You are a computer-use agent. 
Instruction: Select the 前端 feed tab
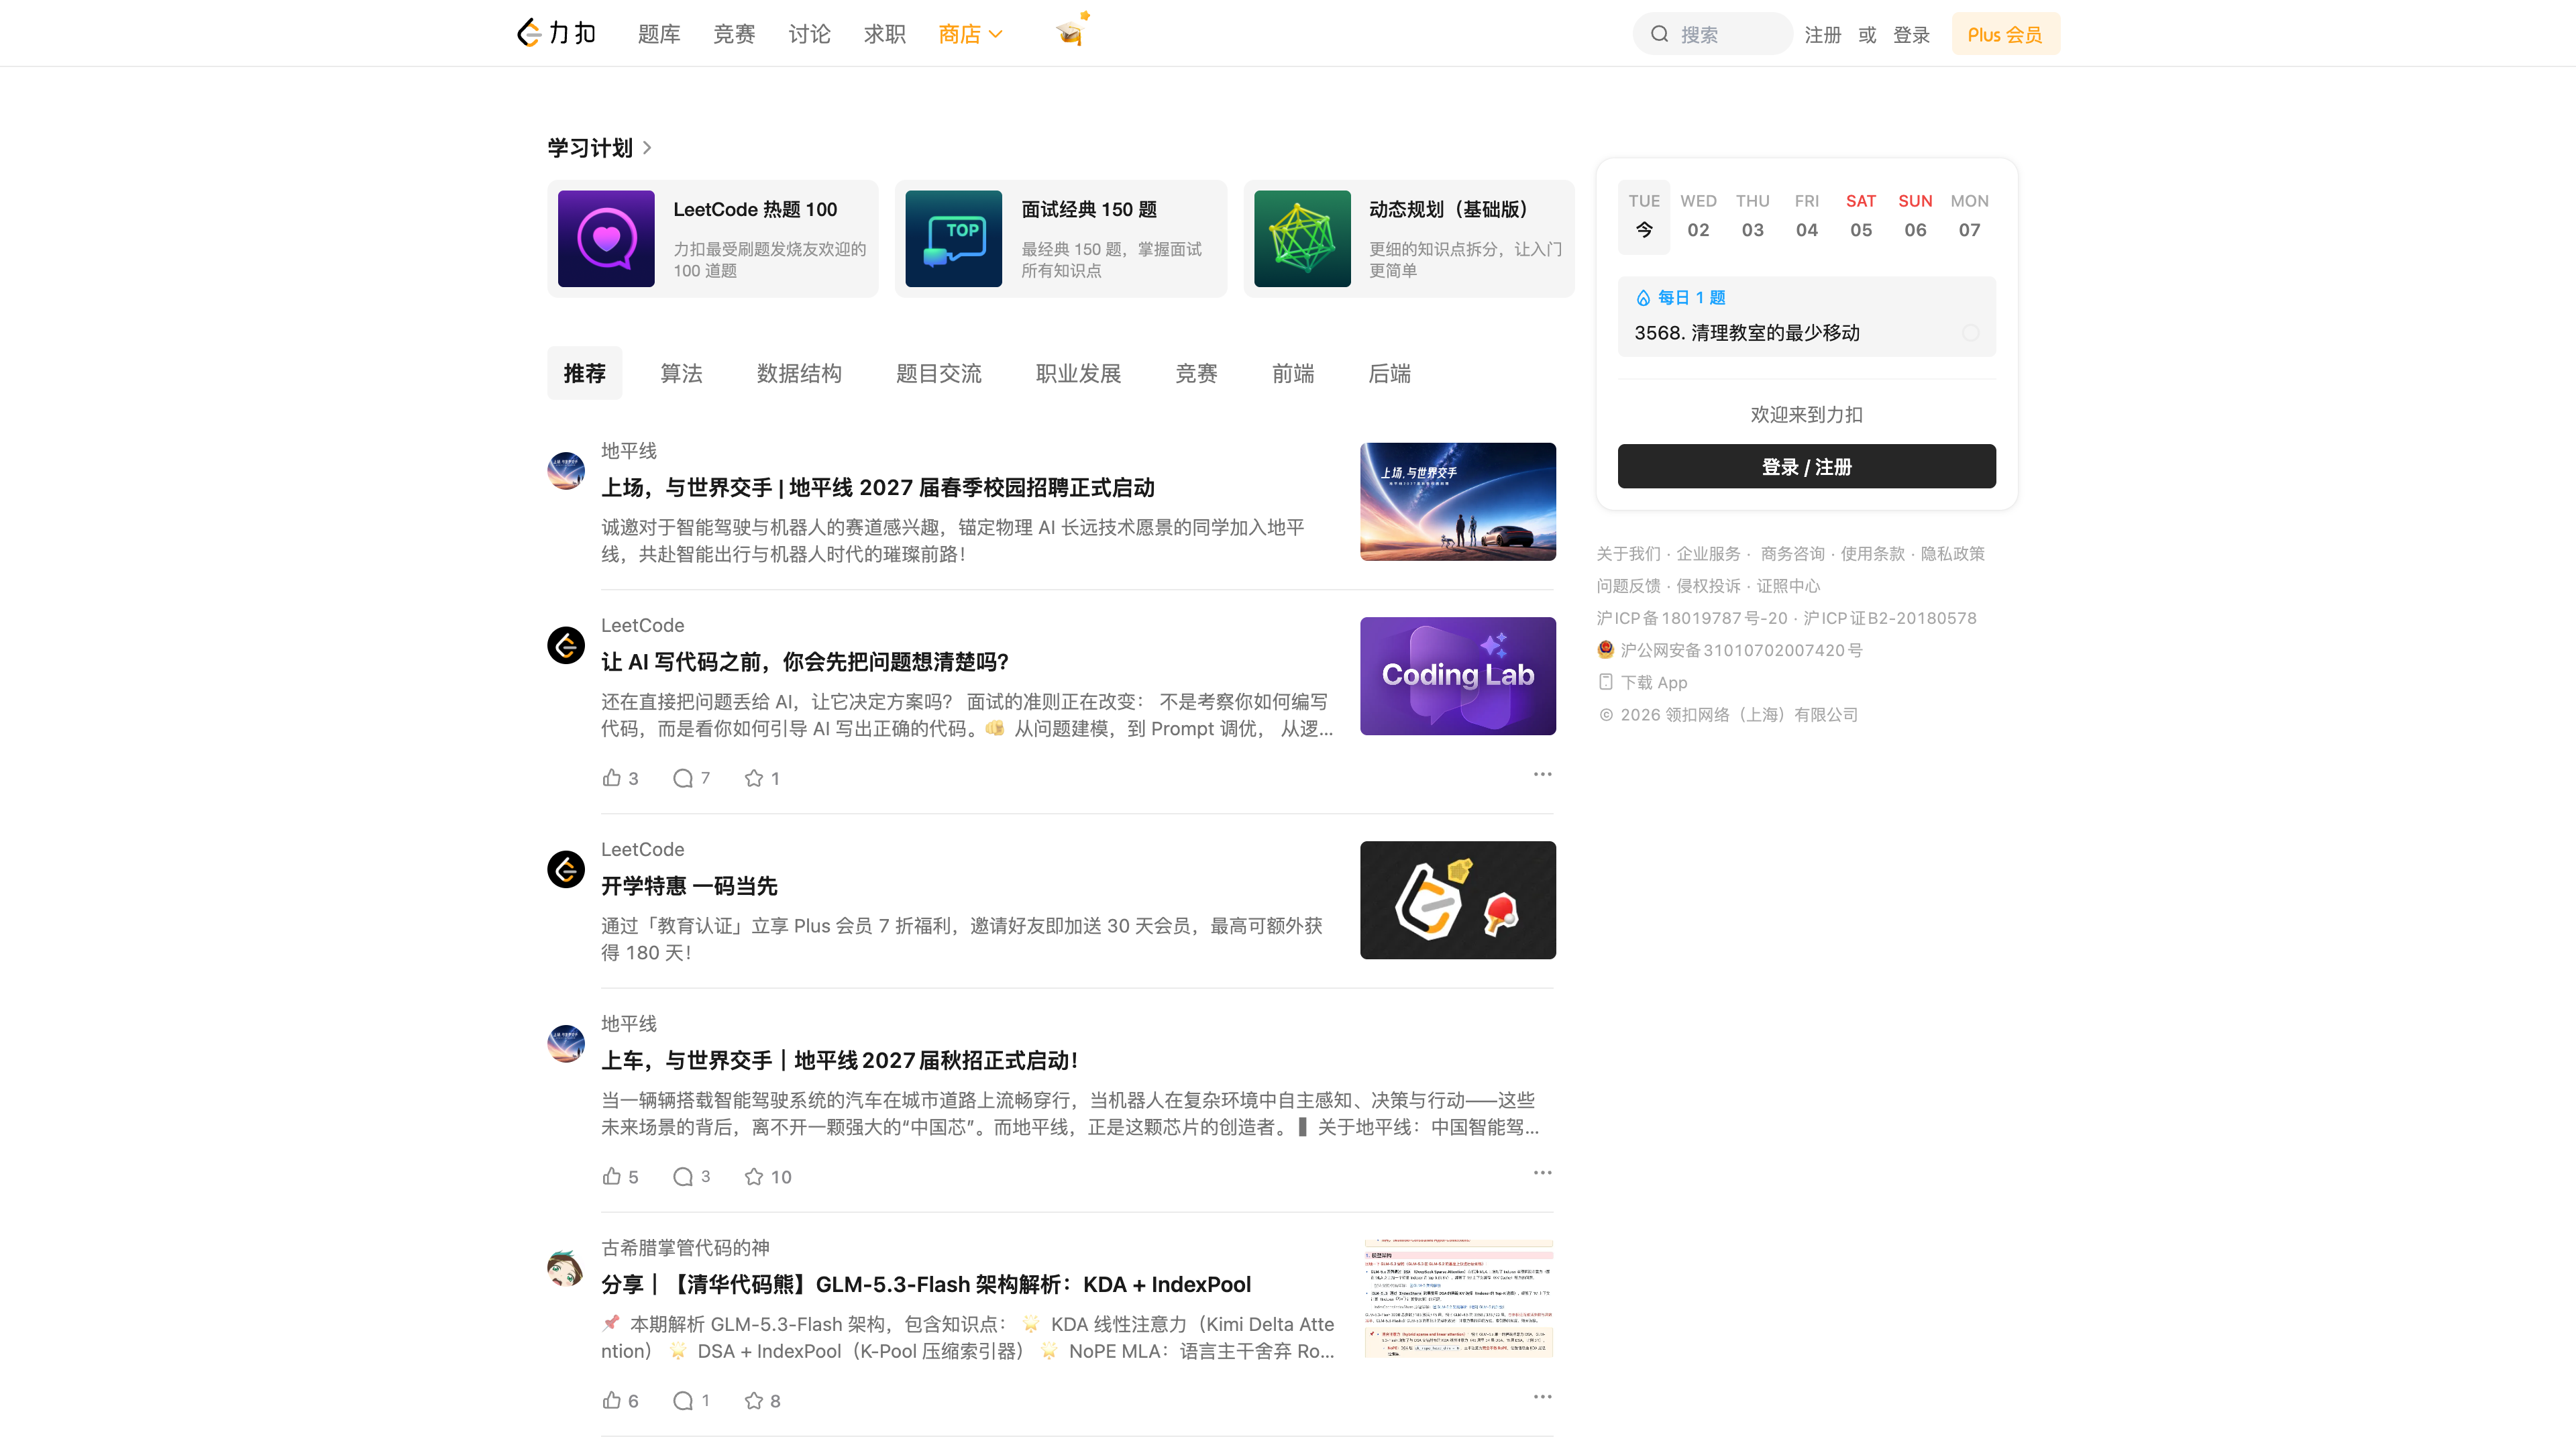click(x=1293, y=373)
